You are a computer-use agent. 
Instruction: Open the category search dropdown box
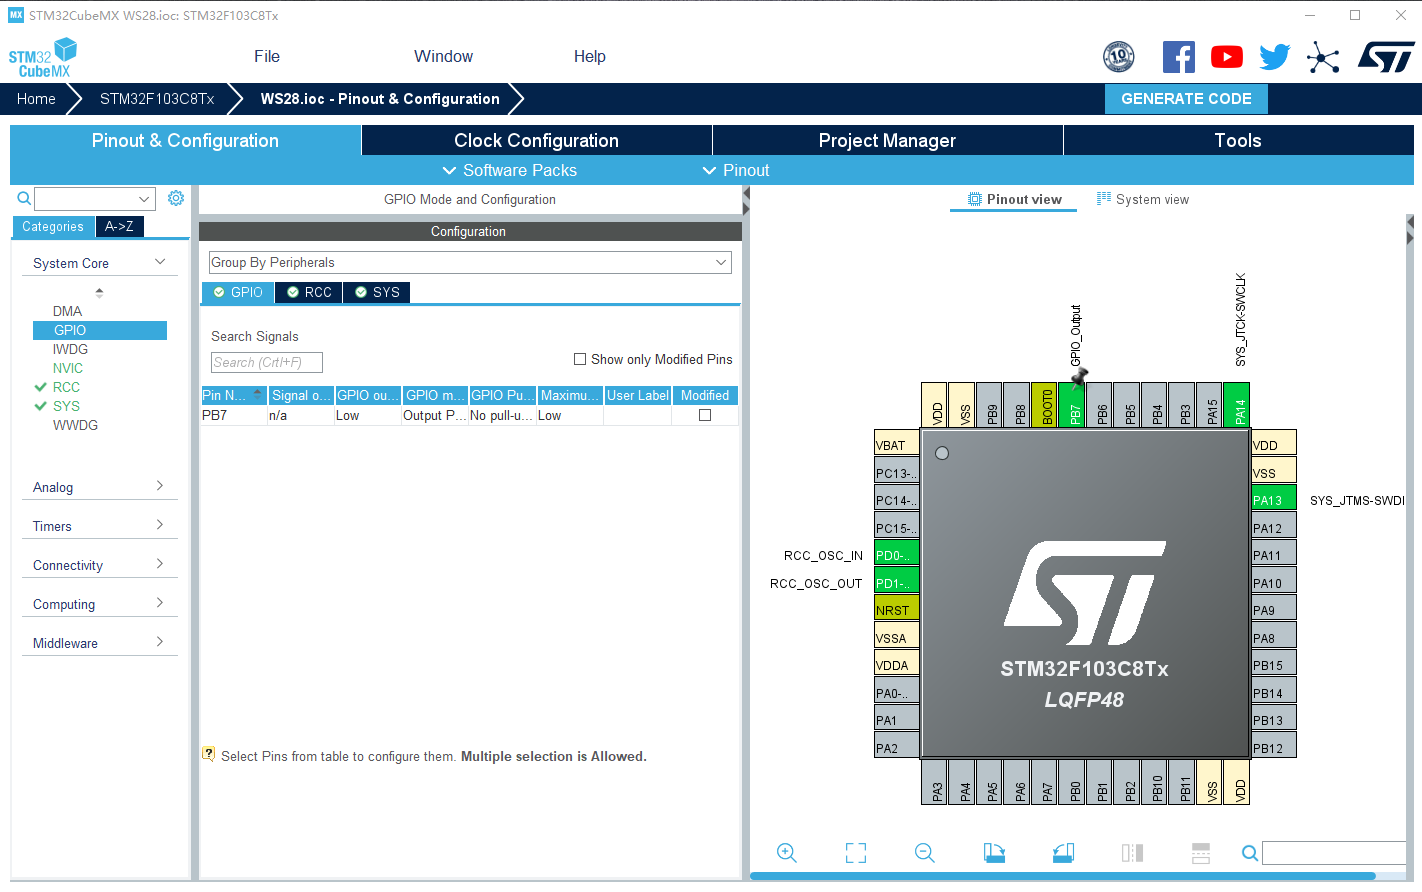click(x=95, y=198)
